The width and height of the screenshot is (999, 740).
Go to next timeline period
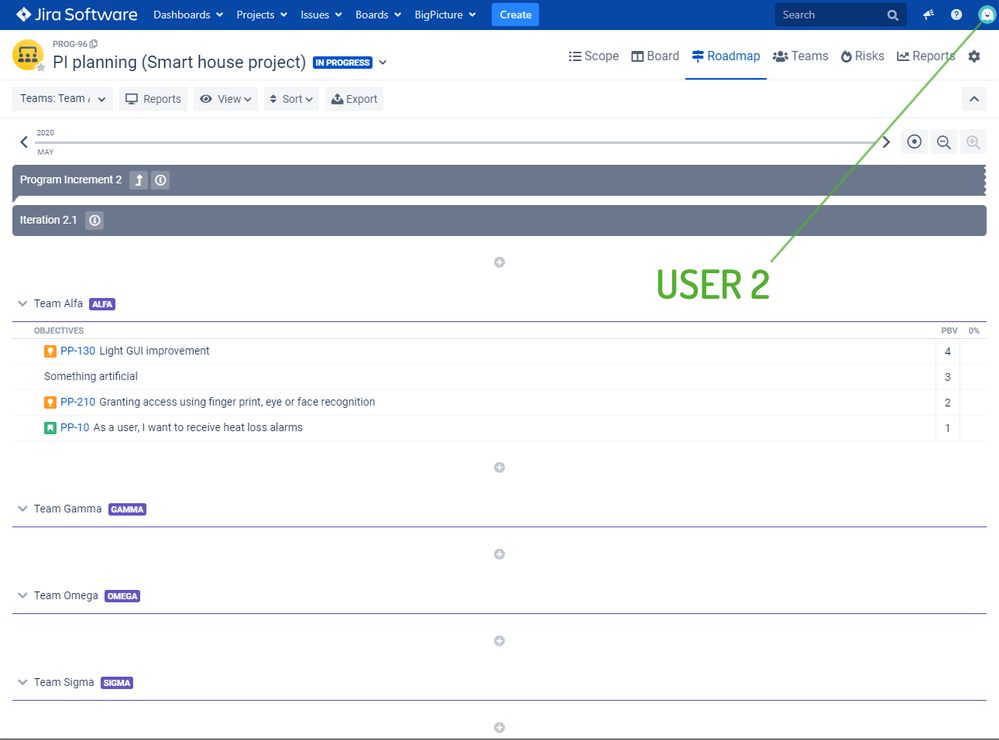point(886,142)
